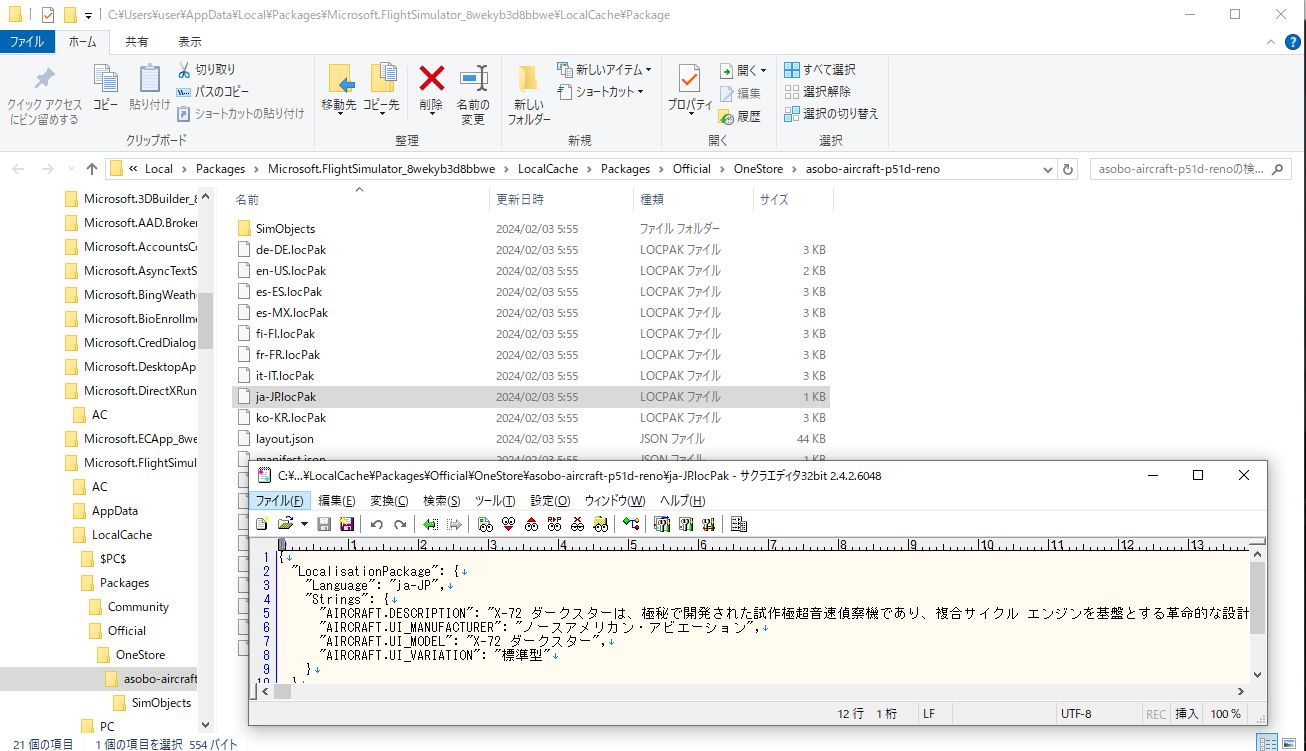Expand the 新しいアイテム dropdown
This screenshot has height=751, width=1306.
click(648, 70)
